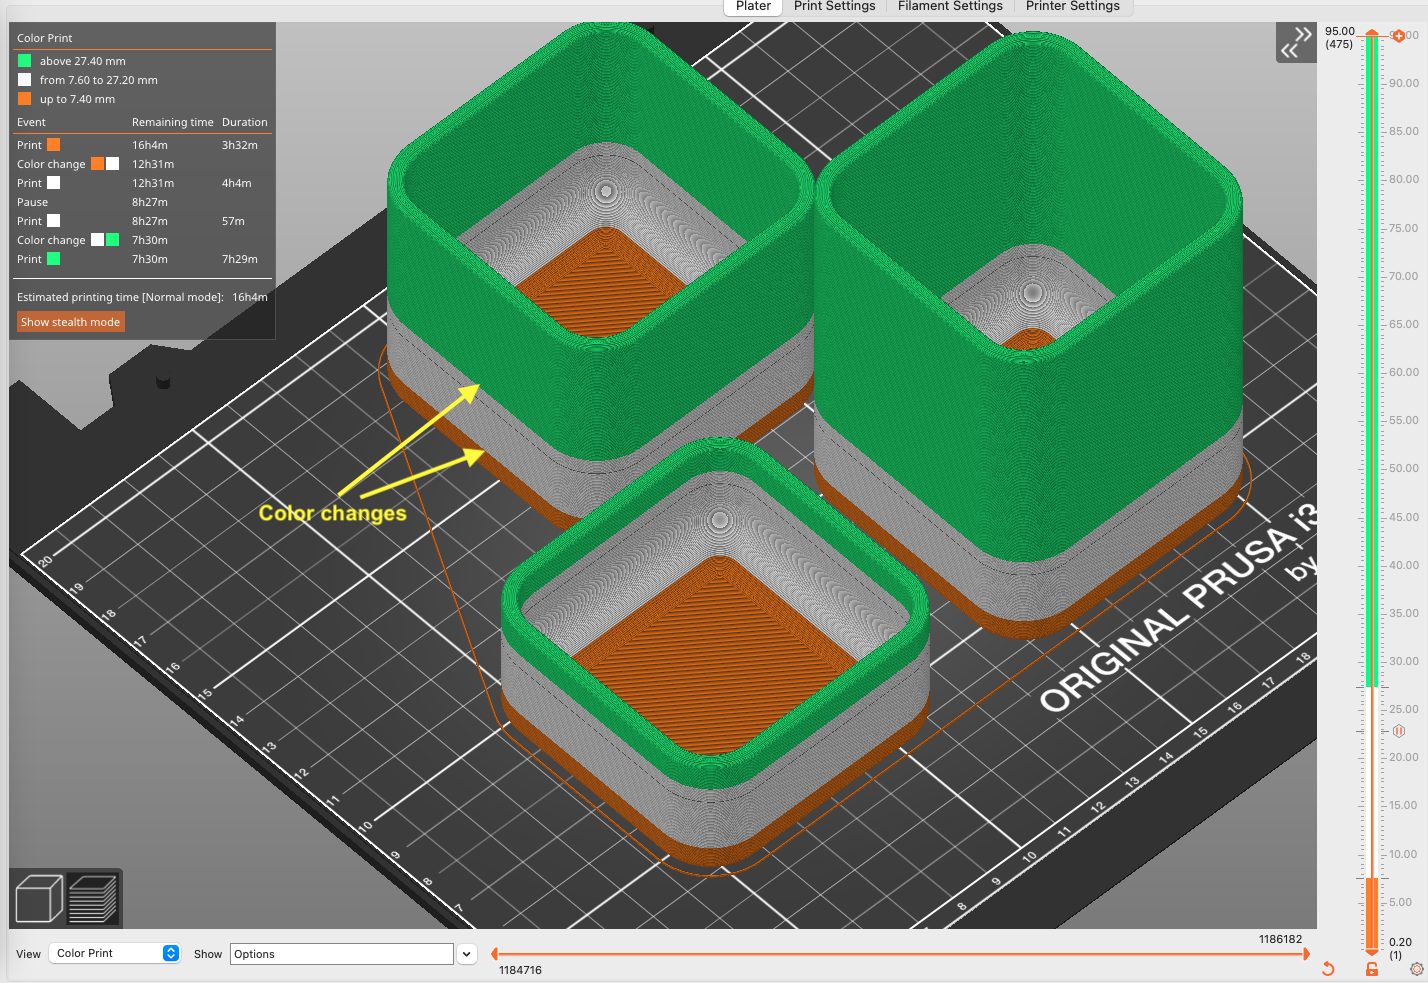
Task: Click the 'above 27.40 mm' legend label
Action: [83, 61]
